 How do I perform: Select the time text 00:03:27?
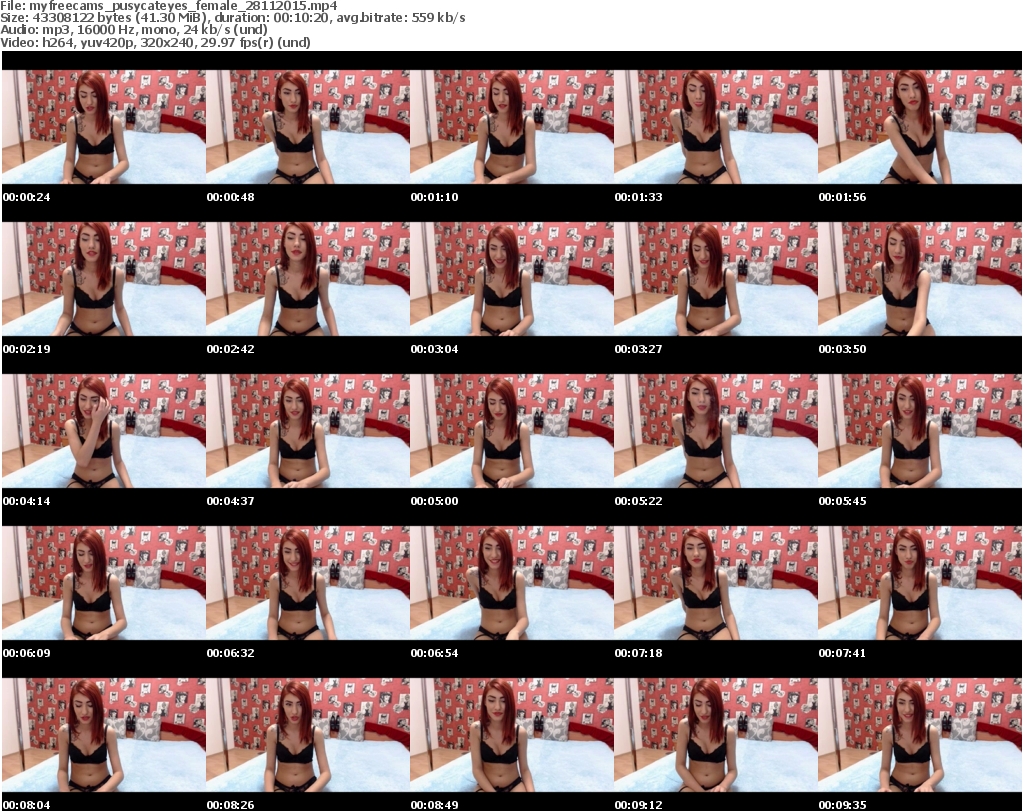[x=638, y=349]
